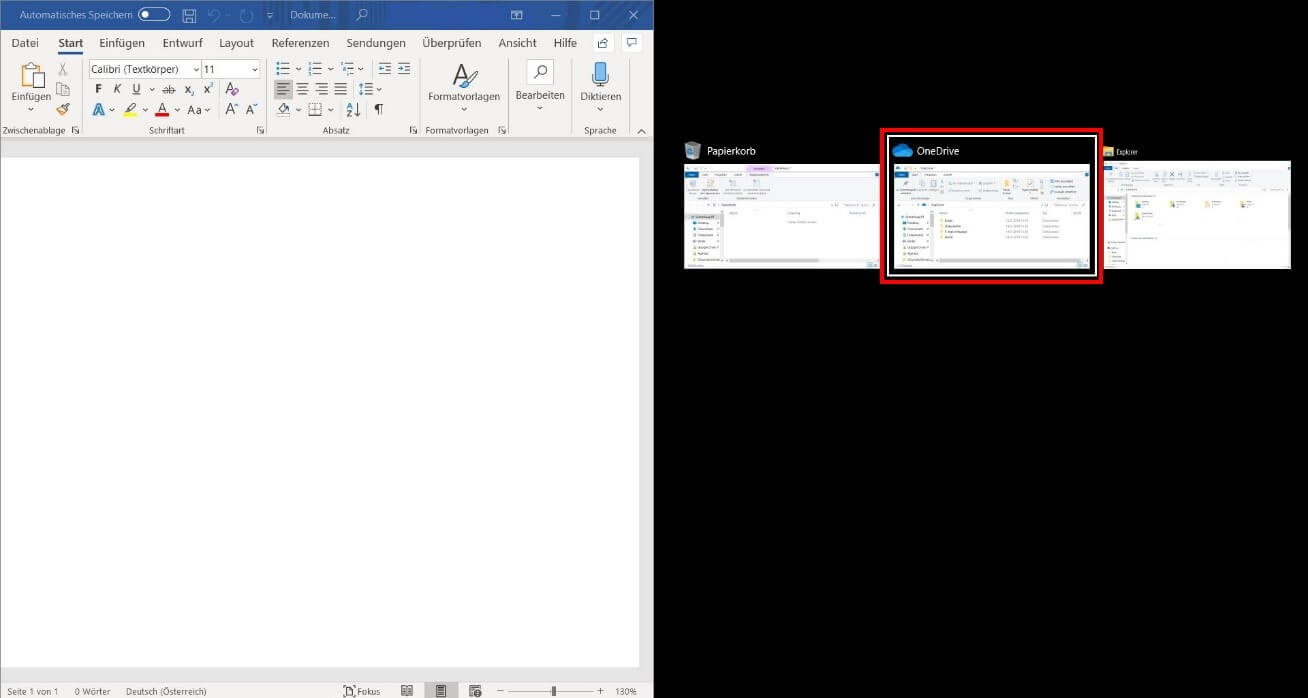Apply underline with the U button
This screenshot has width=1308, height=698.
coord(136,89)
